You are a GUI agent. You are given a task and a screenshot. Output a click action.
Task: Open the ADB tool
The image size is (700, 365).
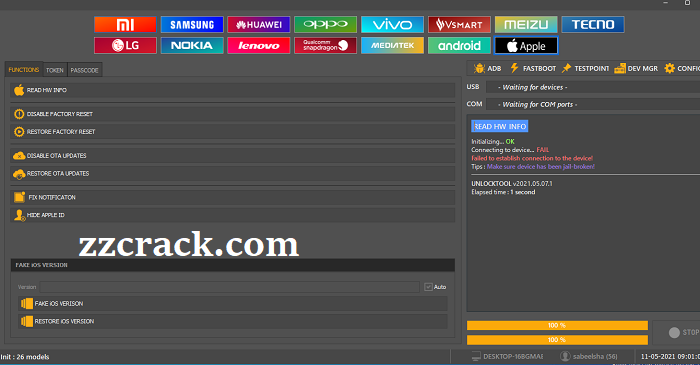click(x=488, y=68)
